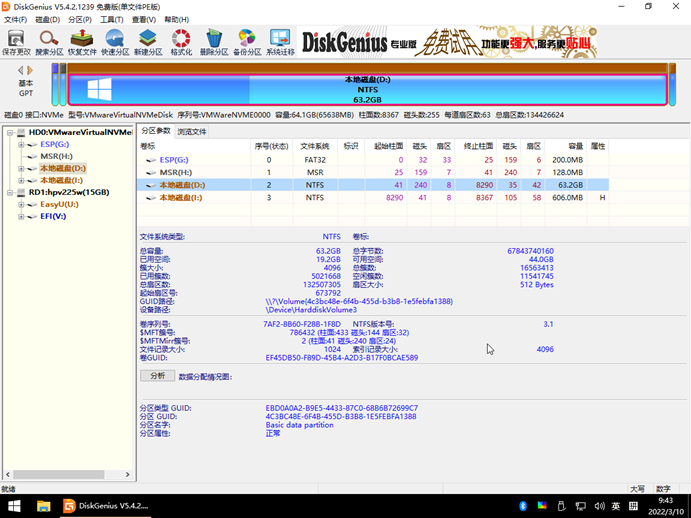
Task: Collapse the RD1:hpv225w disk tree node
Action: tap(10, 192)
